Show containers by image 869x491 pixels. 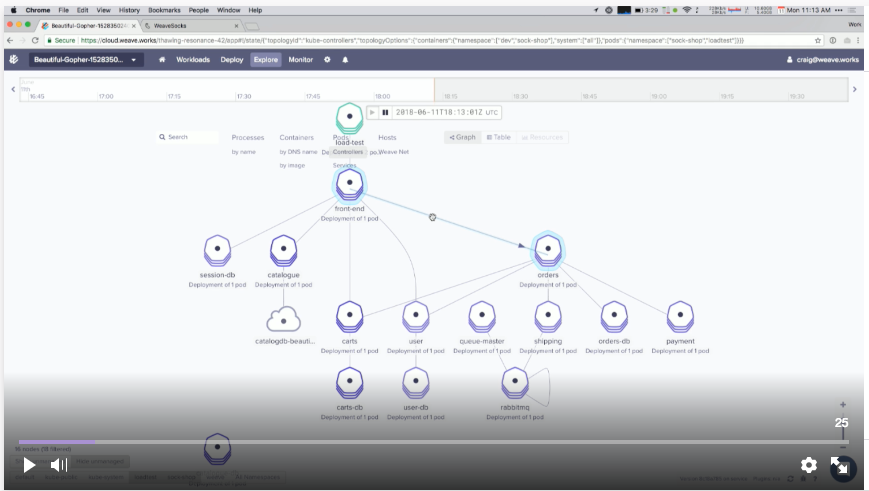pos(292,165)
